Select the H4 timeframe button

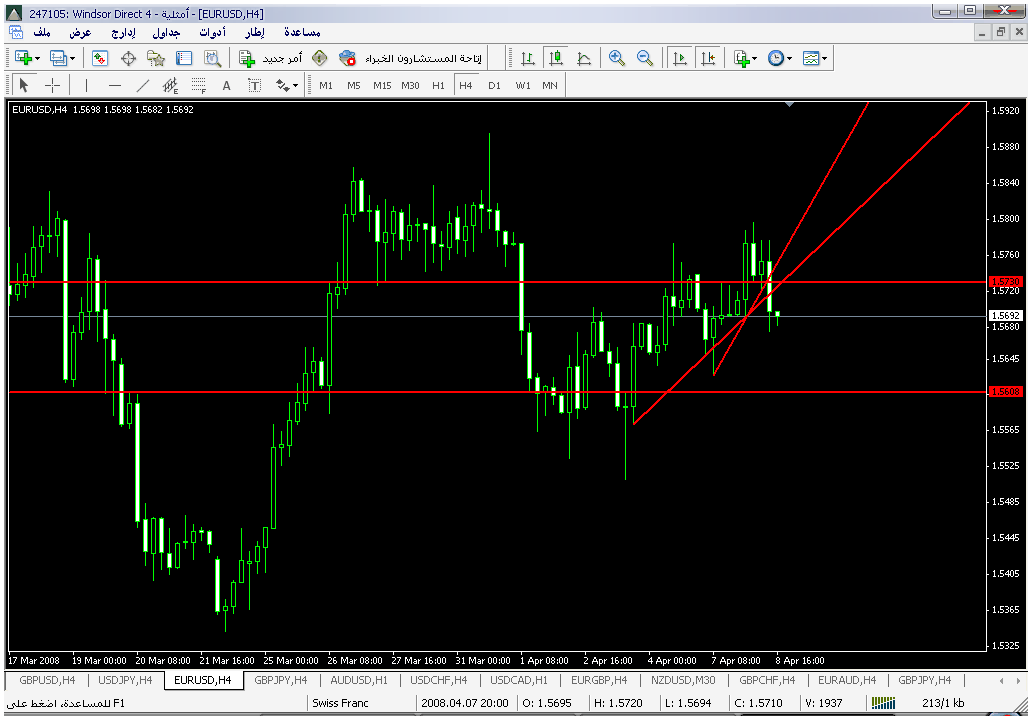coord(466,86)
